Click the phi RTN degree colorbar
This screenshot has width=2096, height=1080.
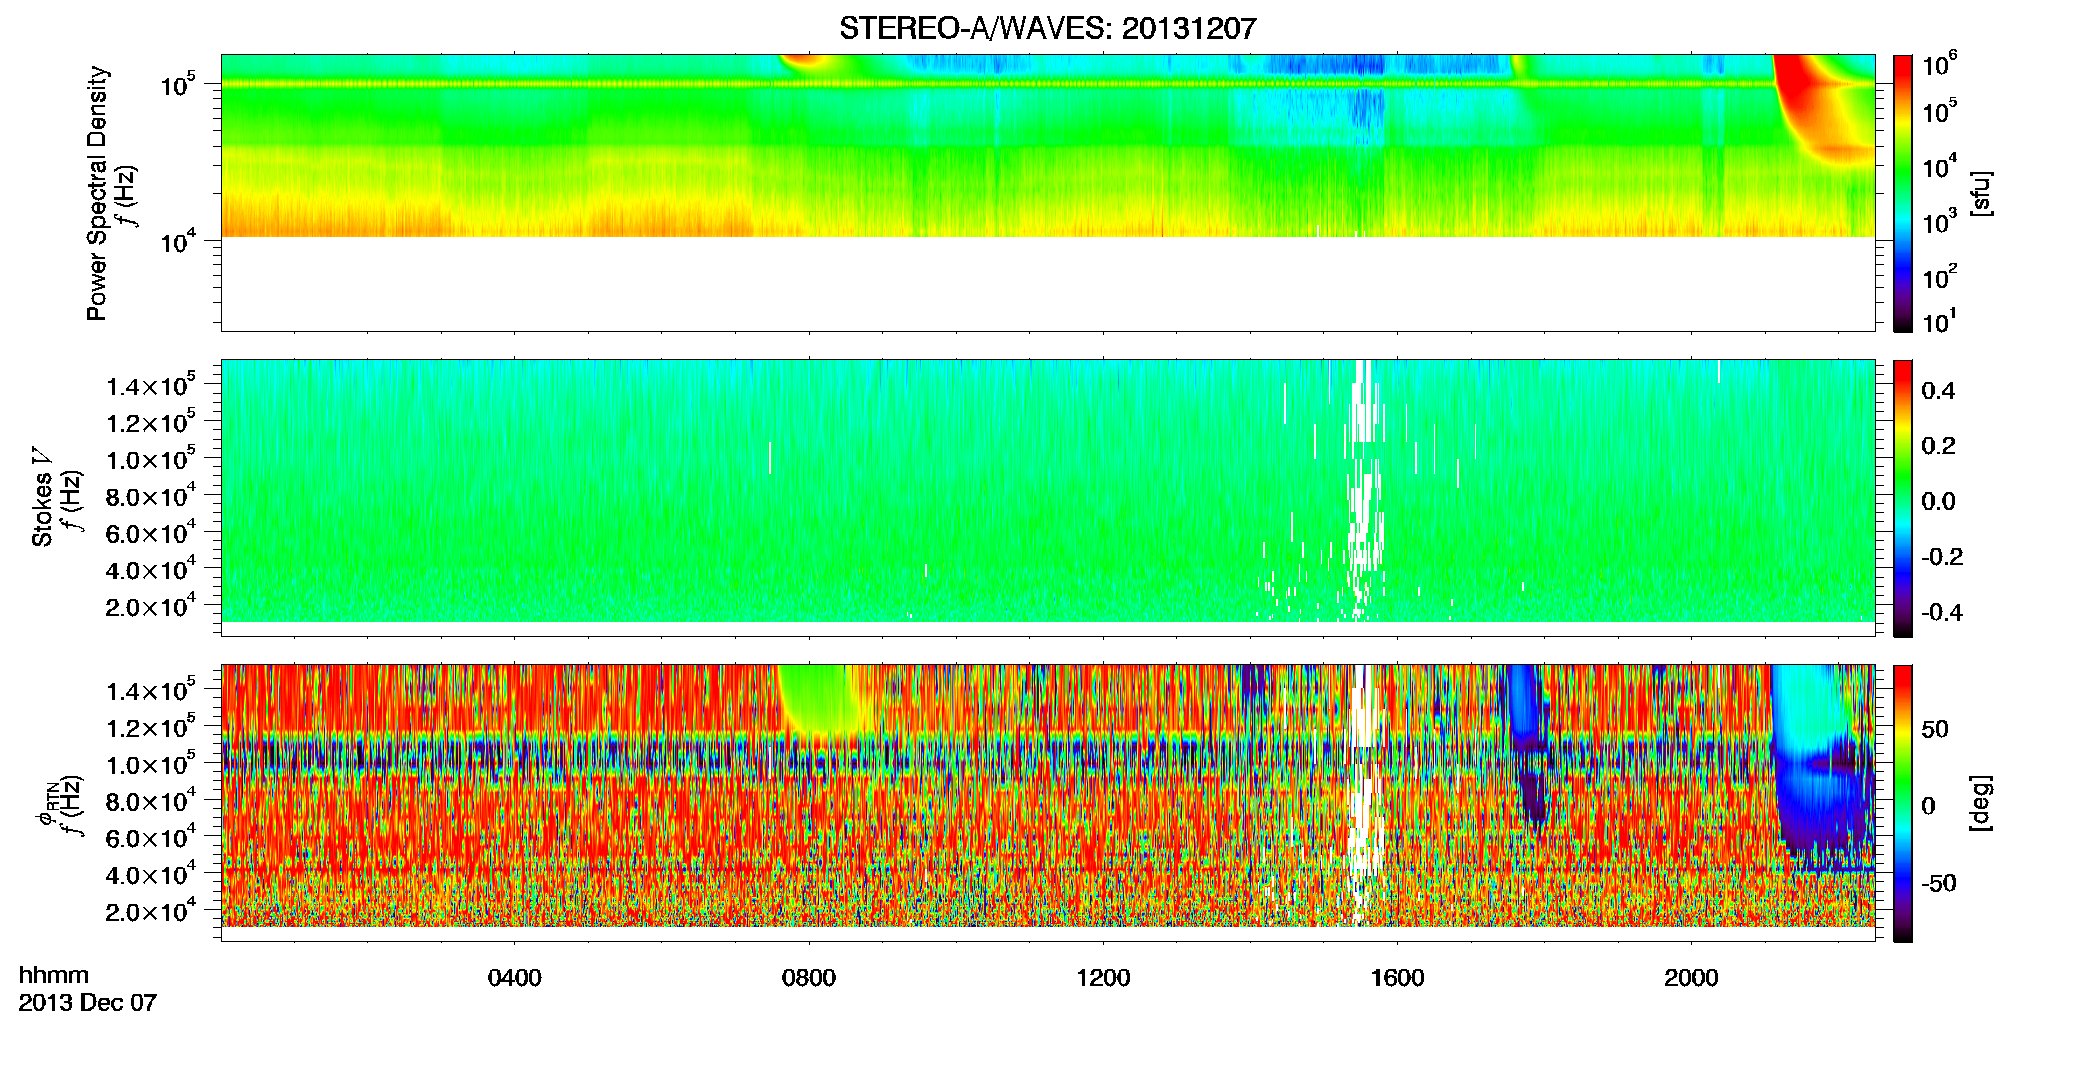[1903, 803]
